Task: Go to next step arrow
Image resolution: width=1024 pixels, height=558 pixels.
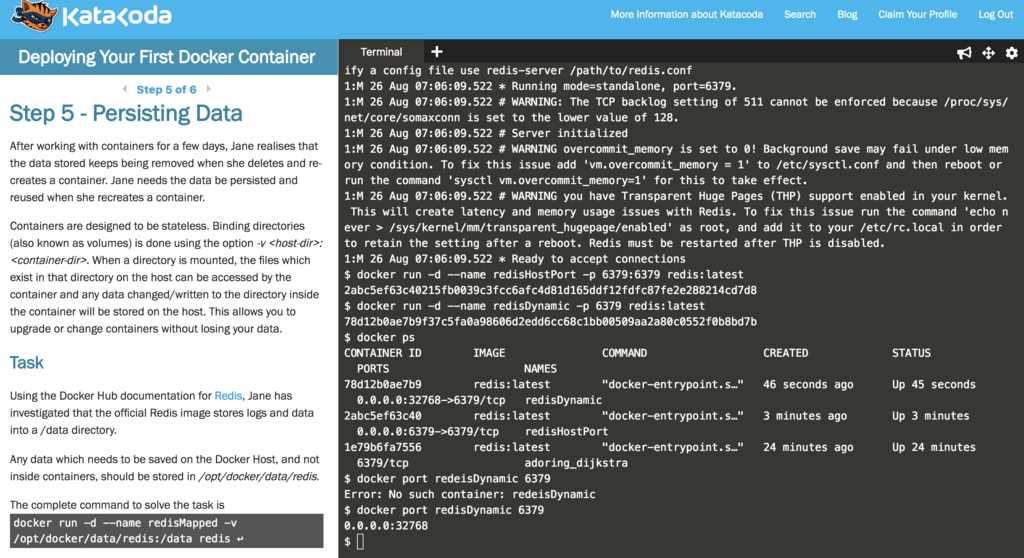Action: tap(209, 89)
